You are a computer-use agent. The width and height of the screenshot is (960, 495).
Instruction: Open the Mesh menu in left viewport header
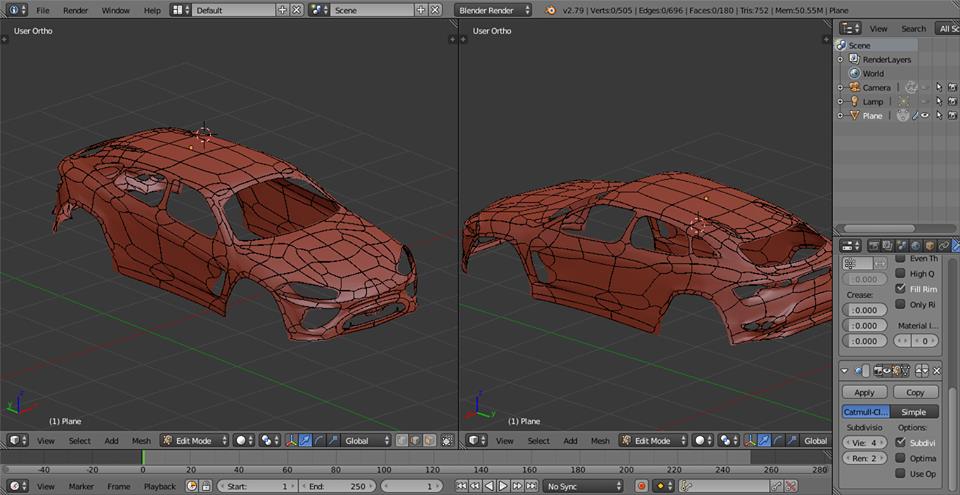coord(141,440)
